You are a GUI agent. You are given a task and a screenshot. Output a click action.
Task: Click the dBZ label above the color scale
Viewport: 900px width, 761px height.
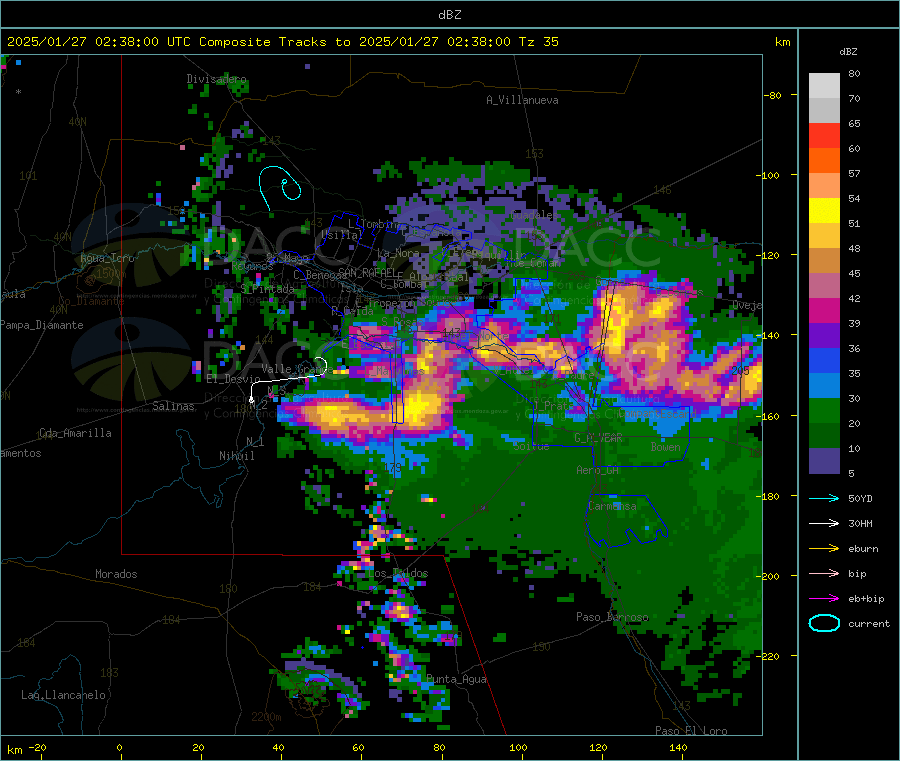848,52
